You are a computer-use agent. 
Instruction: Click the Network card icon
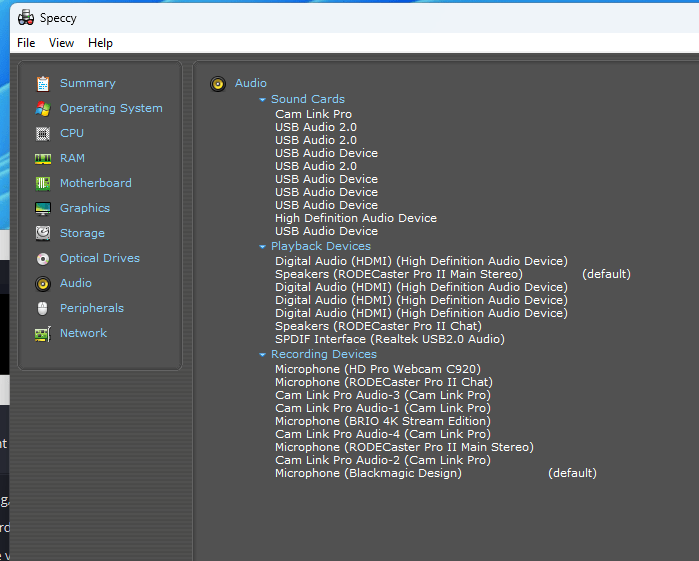click(x=43, y=334)
